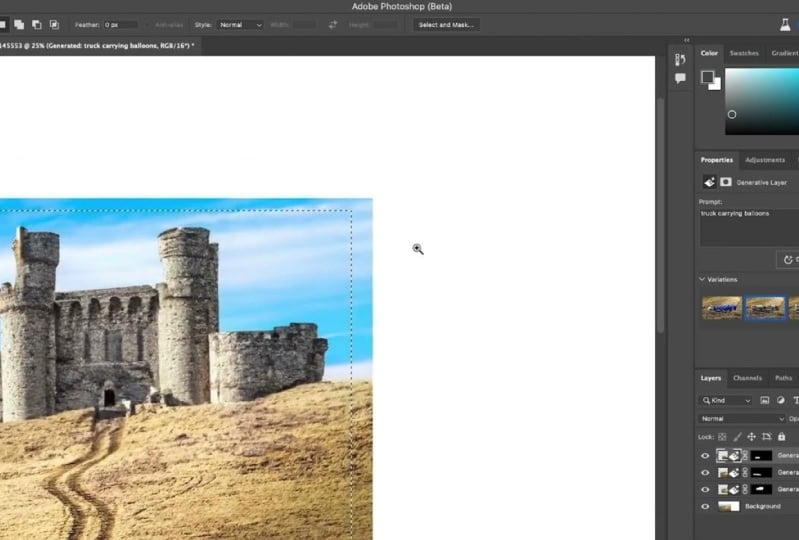The height and width of the screenshot is (540, 799).
Task: Click the canvas vertical scrollbar
Action: [x=660, y=214]
